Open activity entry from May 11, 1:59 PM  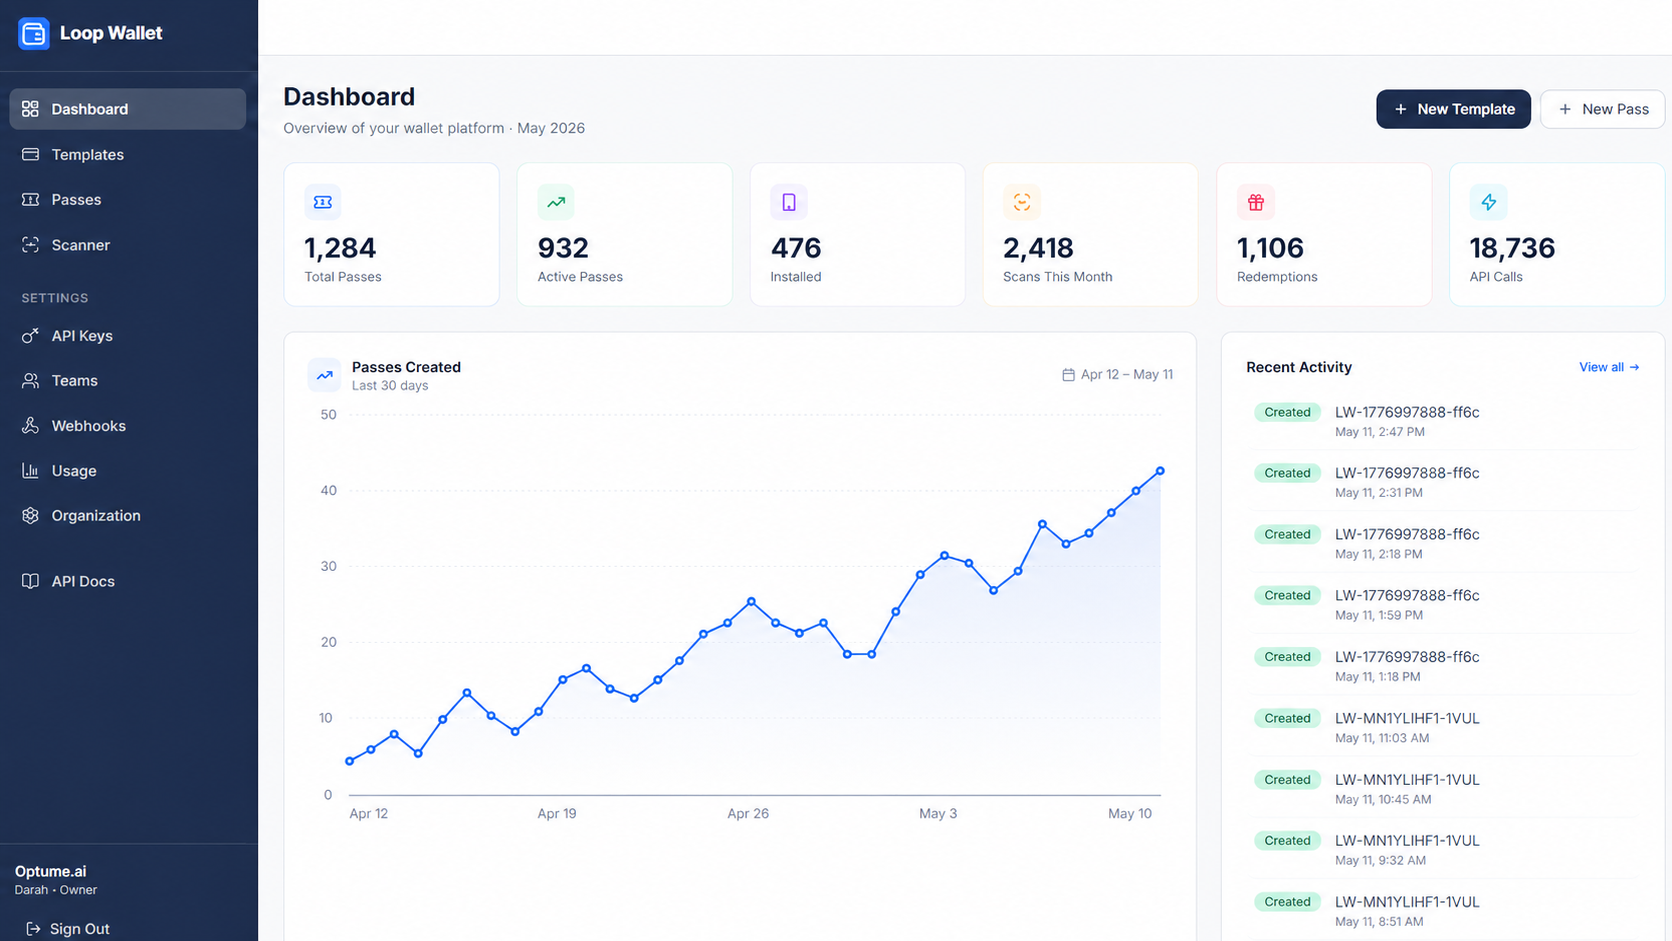(1443, 604)
